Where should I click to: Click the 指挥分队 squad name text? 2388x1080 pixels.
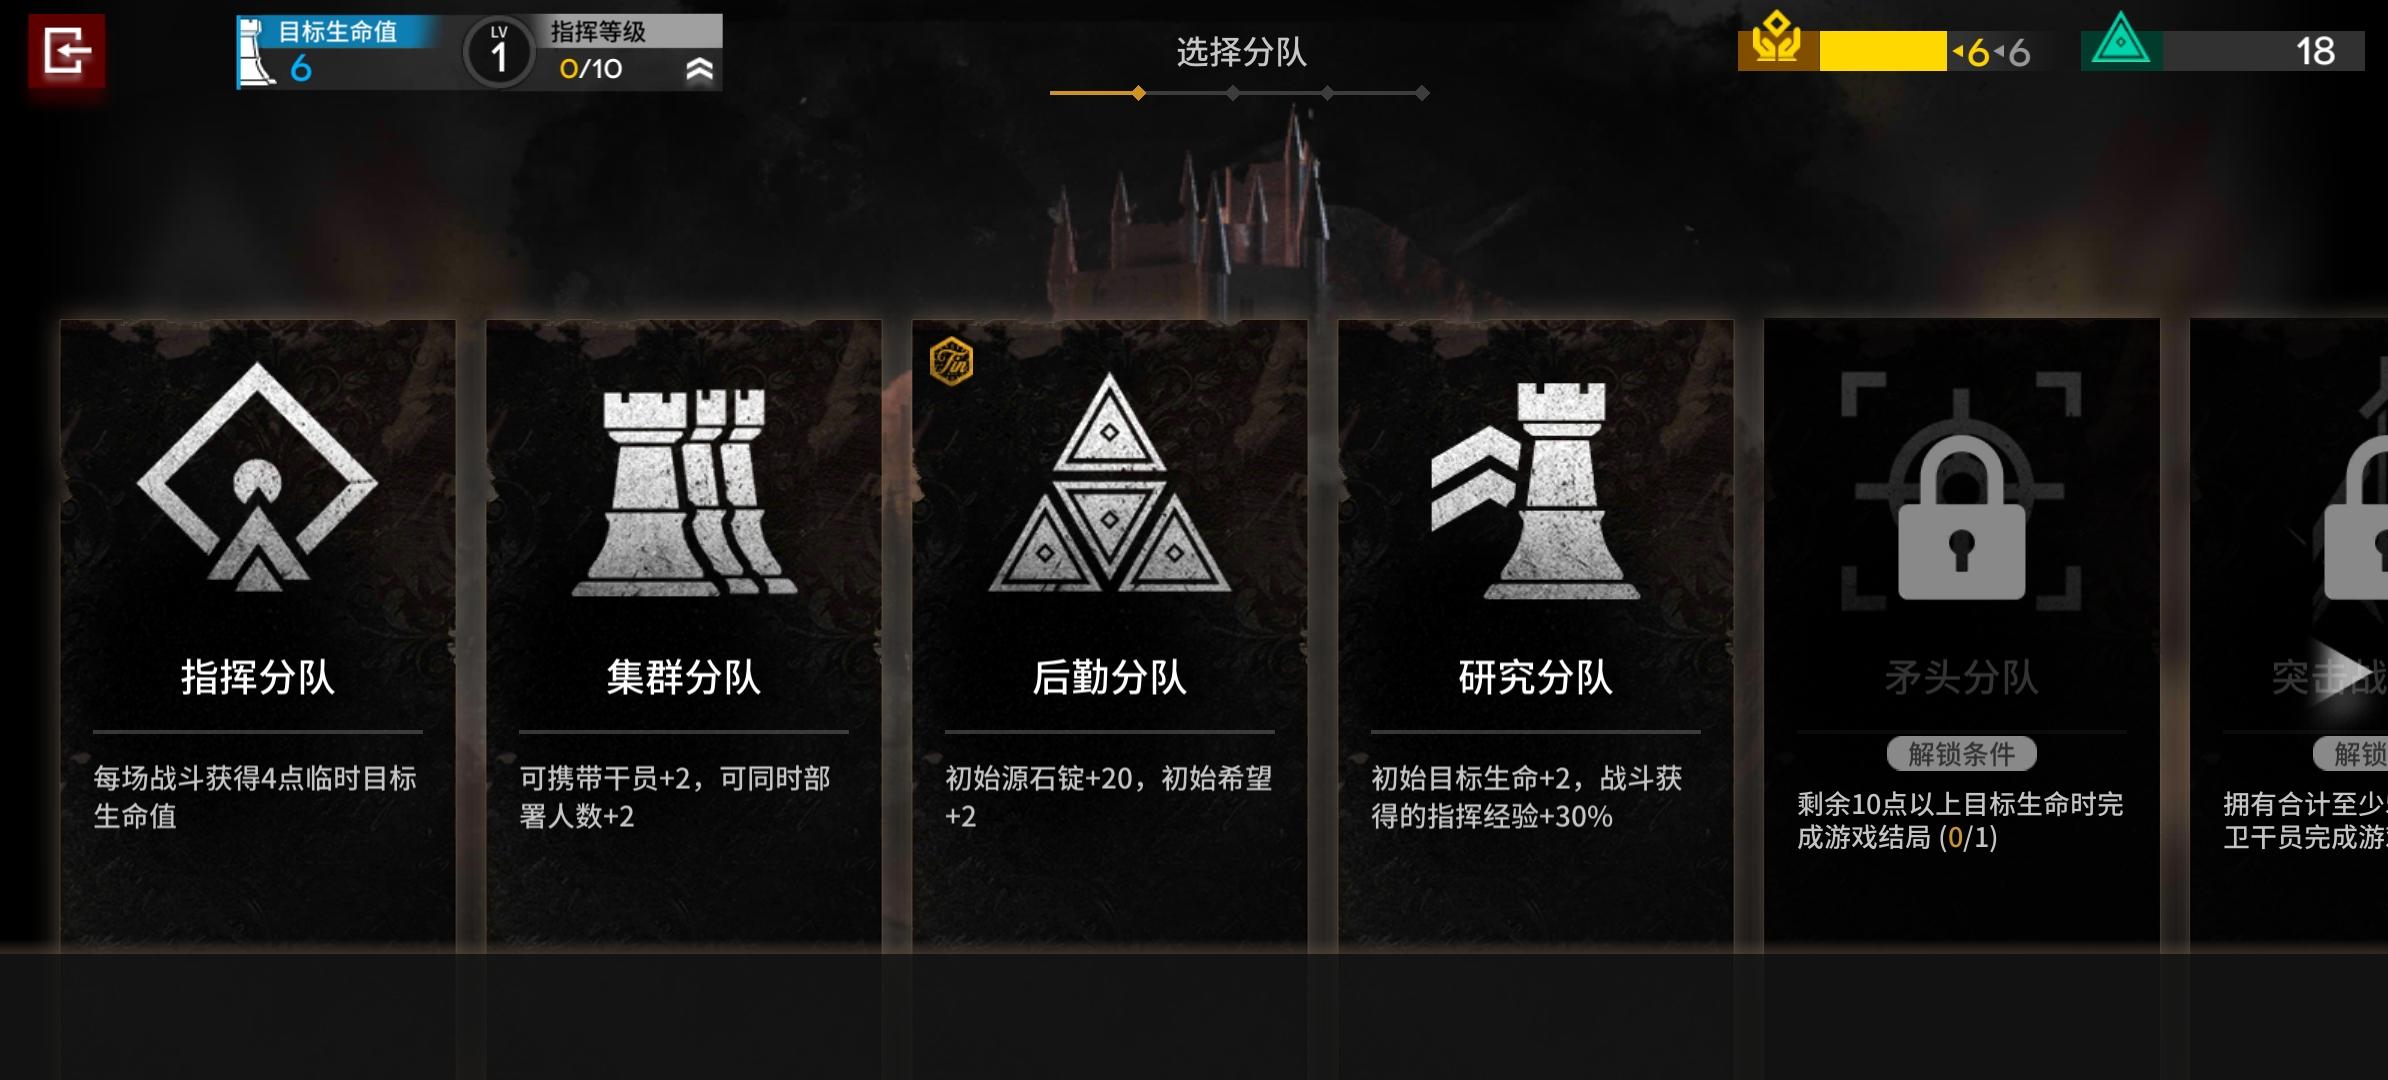[x=257, y=677]
